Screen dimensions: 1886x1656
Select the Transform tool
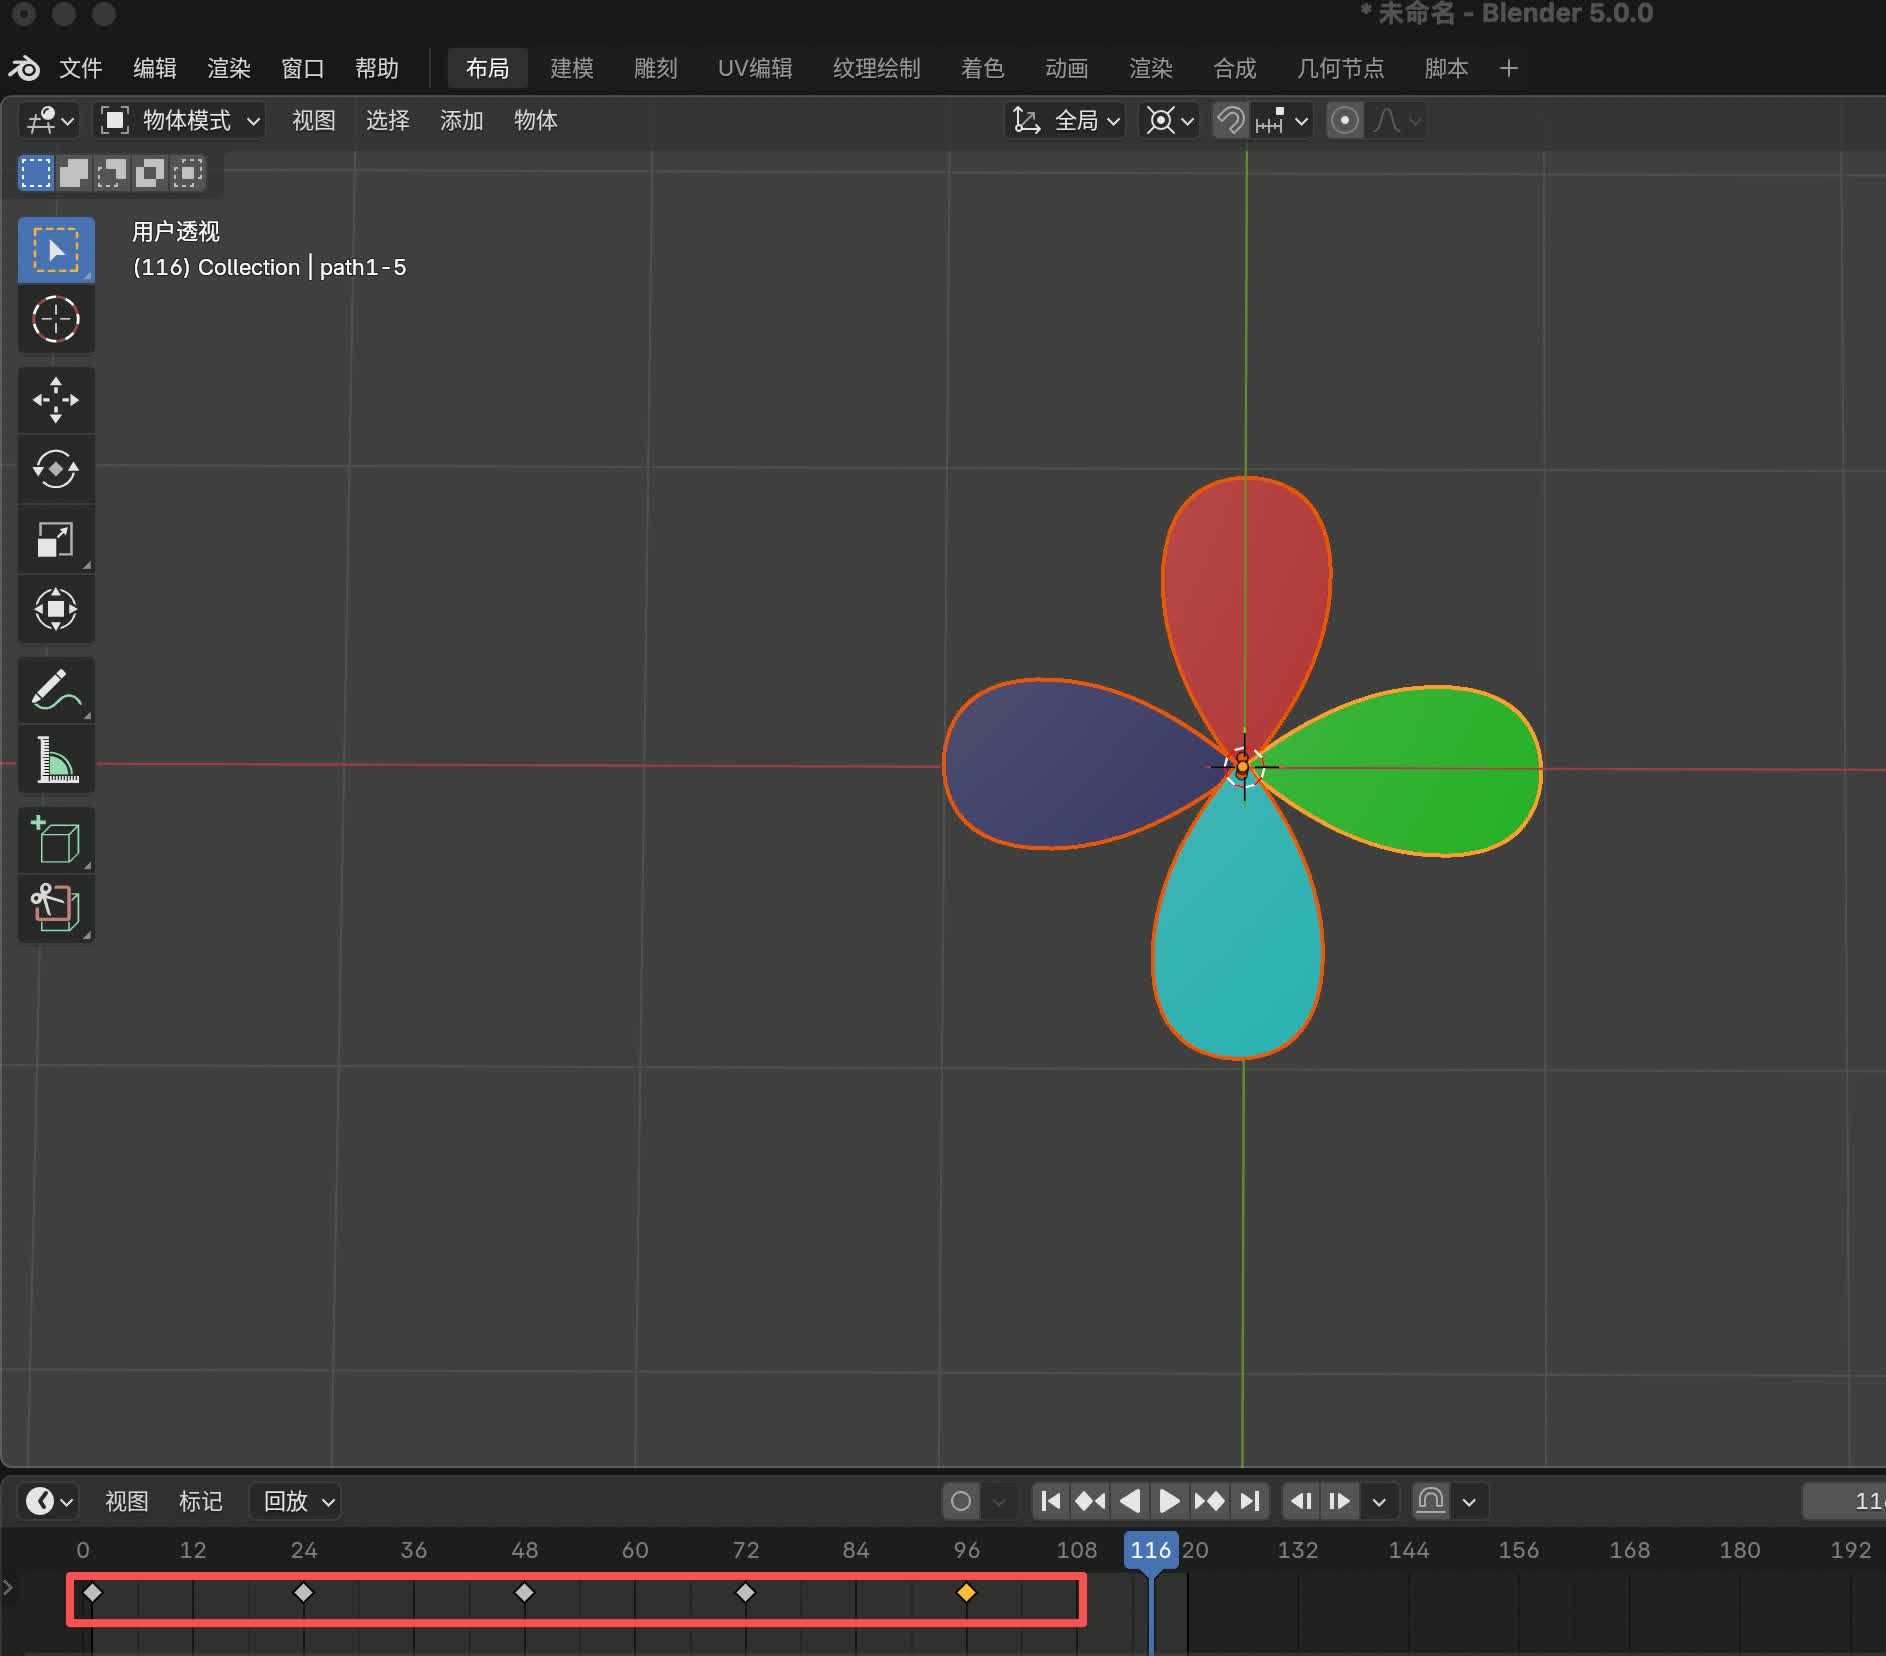click(56, 609)
